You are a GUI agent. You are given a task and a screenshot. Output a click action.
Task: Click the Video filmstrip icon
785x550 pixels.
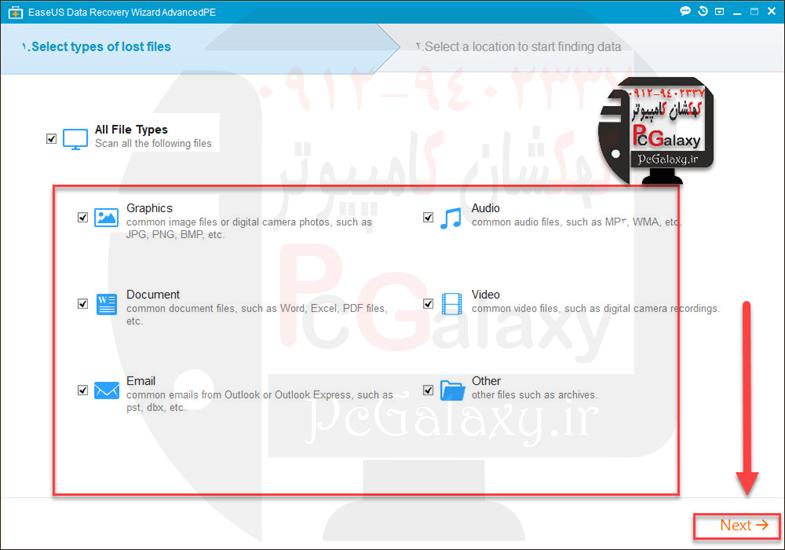pos(452,304)
